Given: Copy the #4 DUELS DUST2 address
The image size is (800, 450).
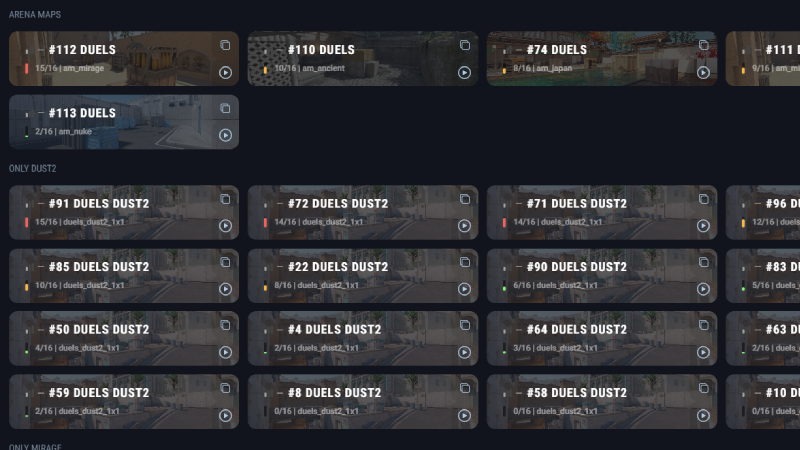Looking at the screenshot, I should click(x=464, y=326).
